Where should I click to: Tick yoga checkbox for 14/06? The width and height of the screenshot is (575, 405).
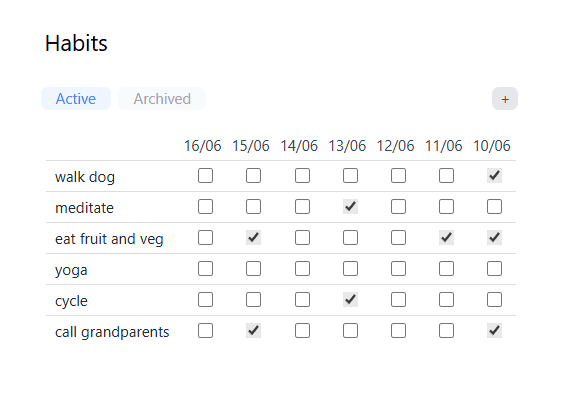pos(302,269)
